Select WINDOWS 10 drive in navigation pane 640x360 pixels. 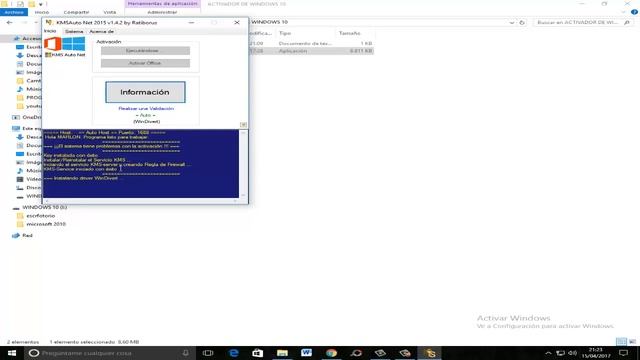pos(44,207)
